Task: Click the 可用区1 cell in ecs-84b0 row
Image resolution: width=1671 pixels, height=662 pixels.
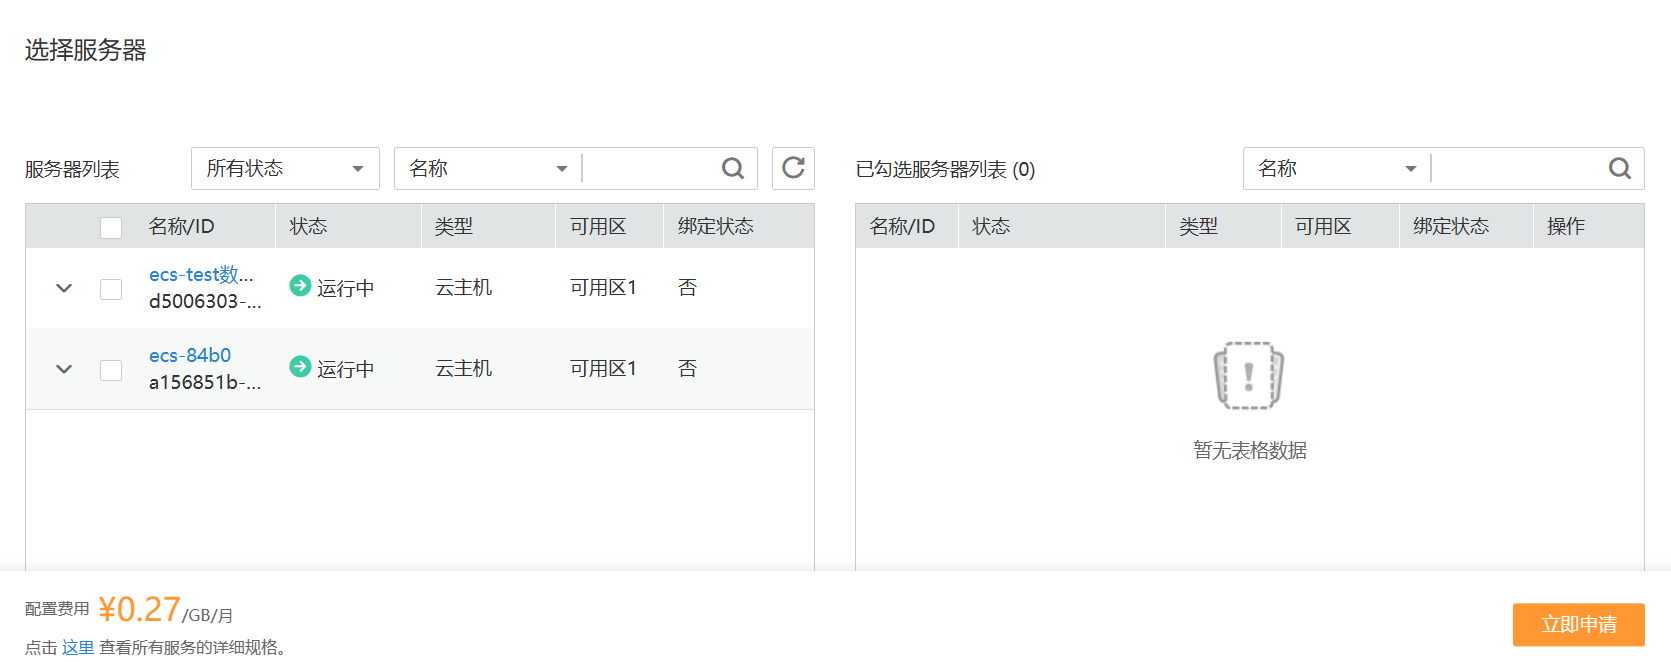Action: tap(603, 368)
